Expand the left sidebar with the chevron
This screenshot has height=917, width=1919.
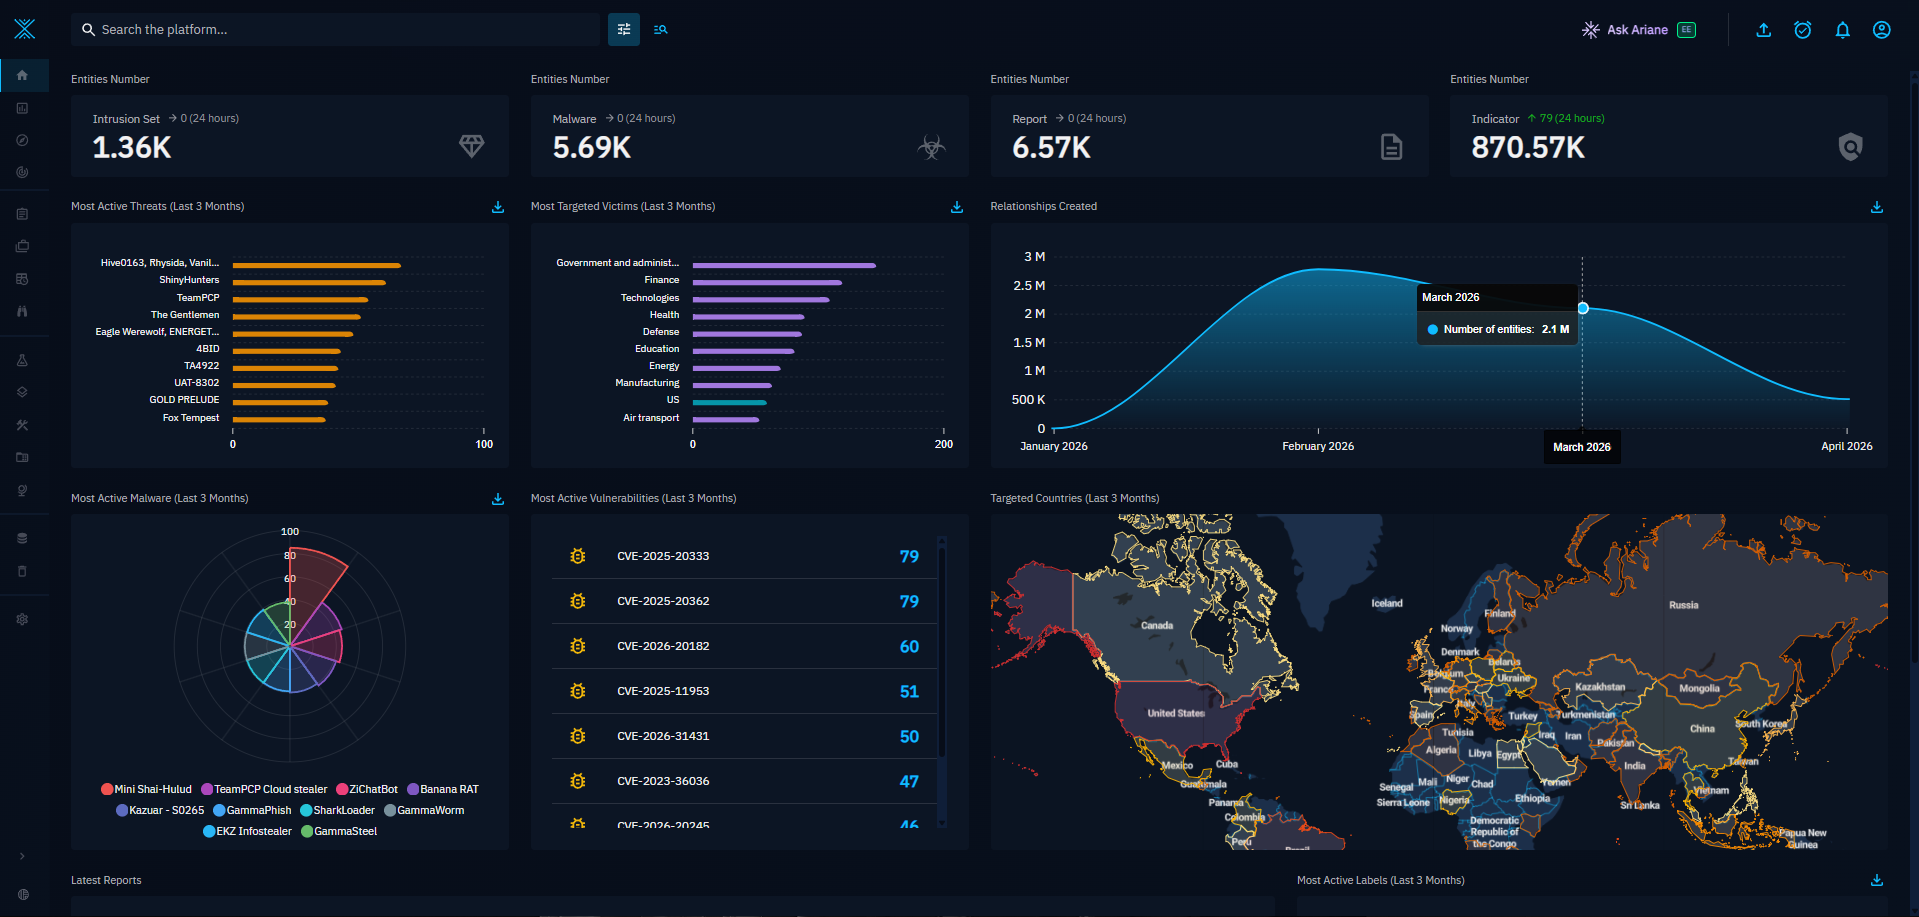(22, 856)
